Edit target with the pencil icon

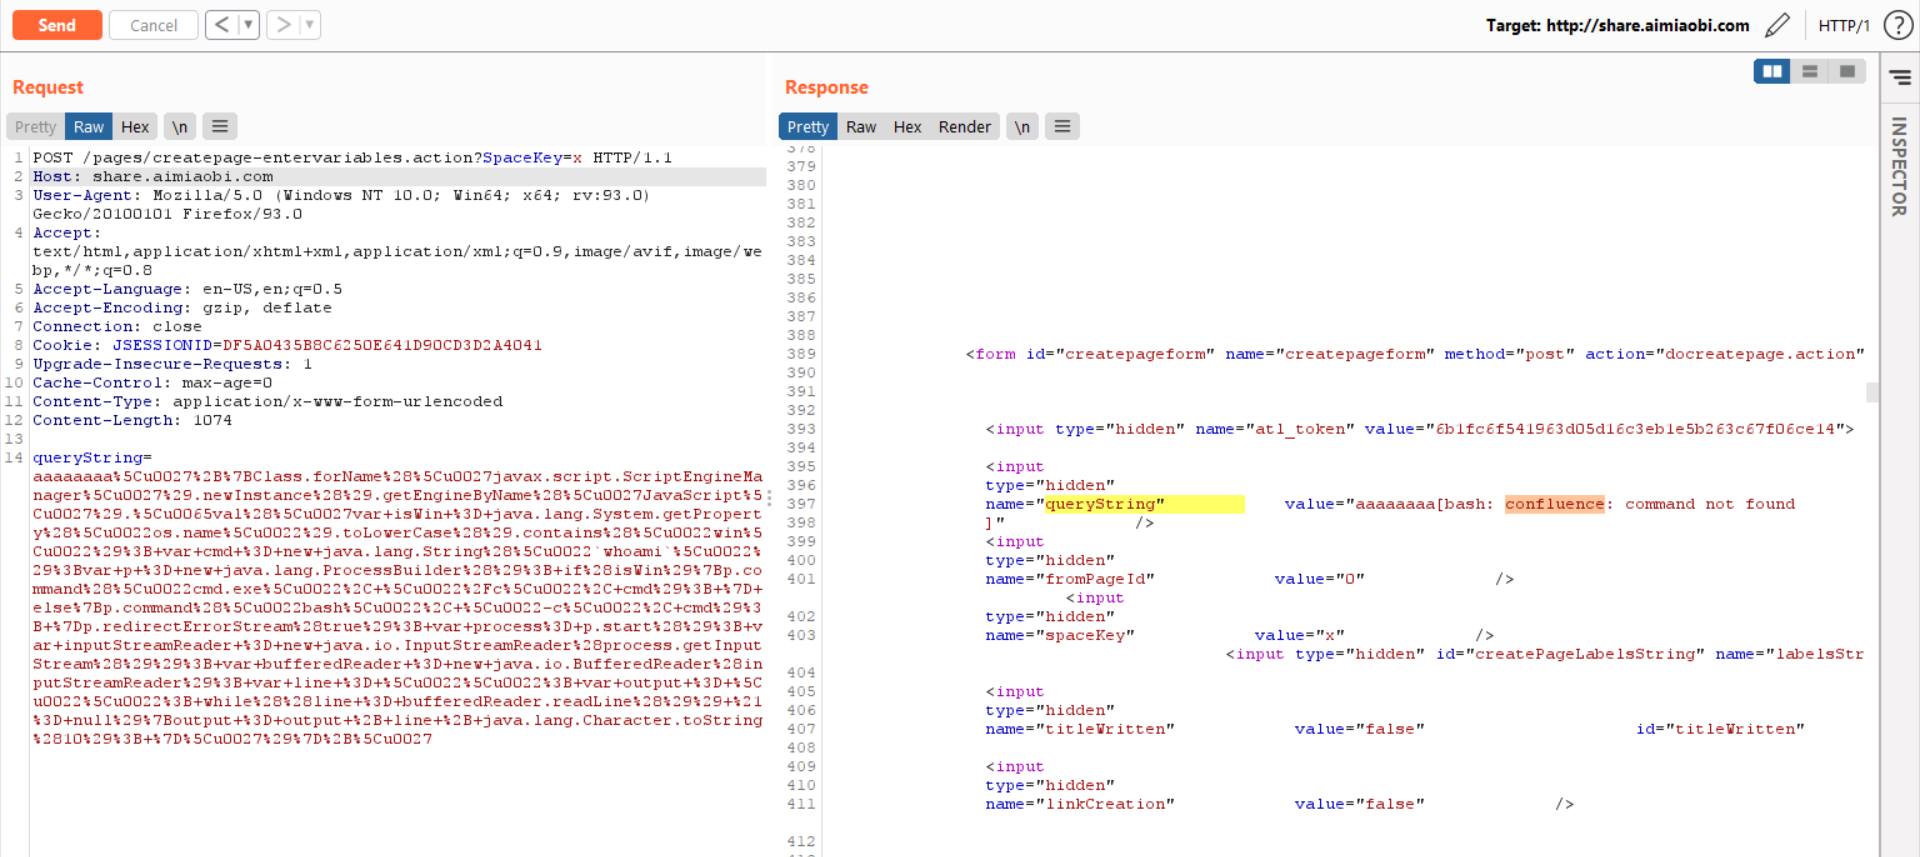click(1777, 25)
